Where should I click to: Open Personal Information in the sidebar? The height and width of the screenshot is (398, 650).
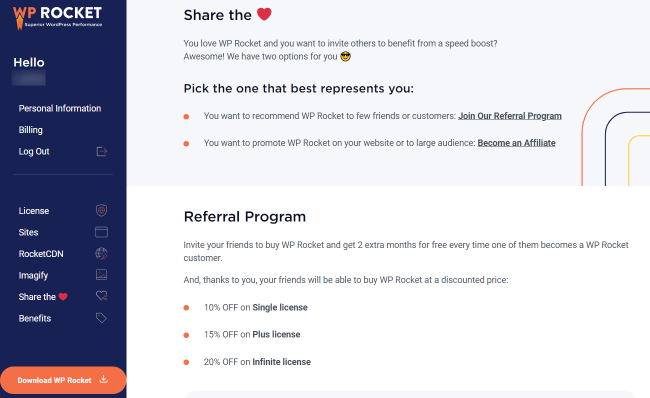tap(60, 108)
